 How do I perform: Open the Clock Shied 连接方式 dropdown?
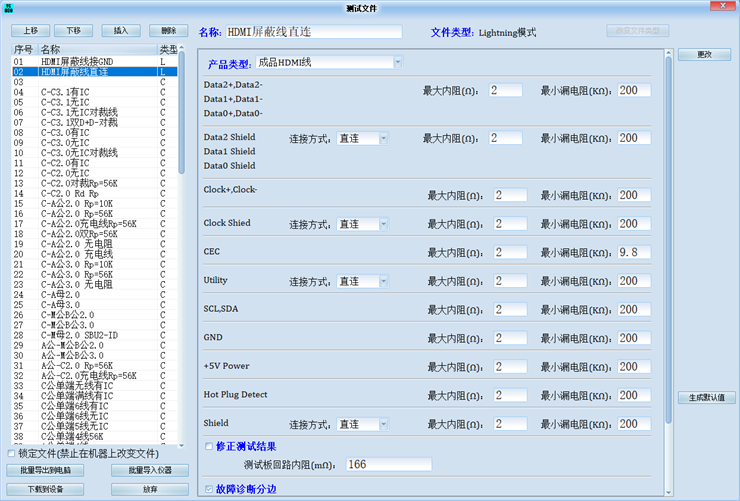[x=383, y=224]
